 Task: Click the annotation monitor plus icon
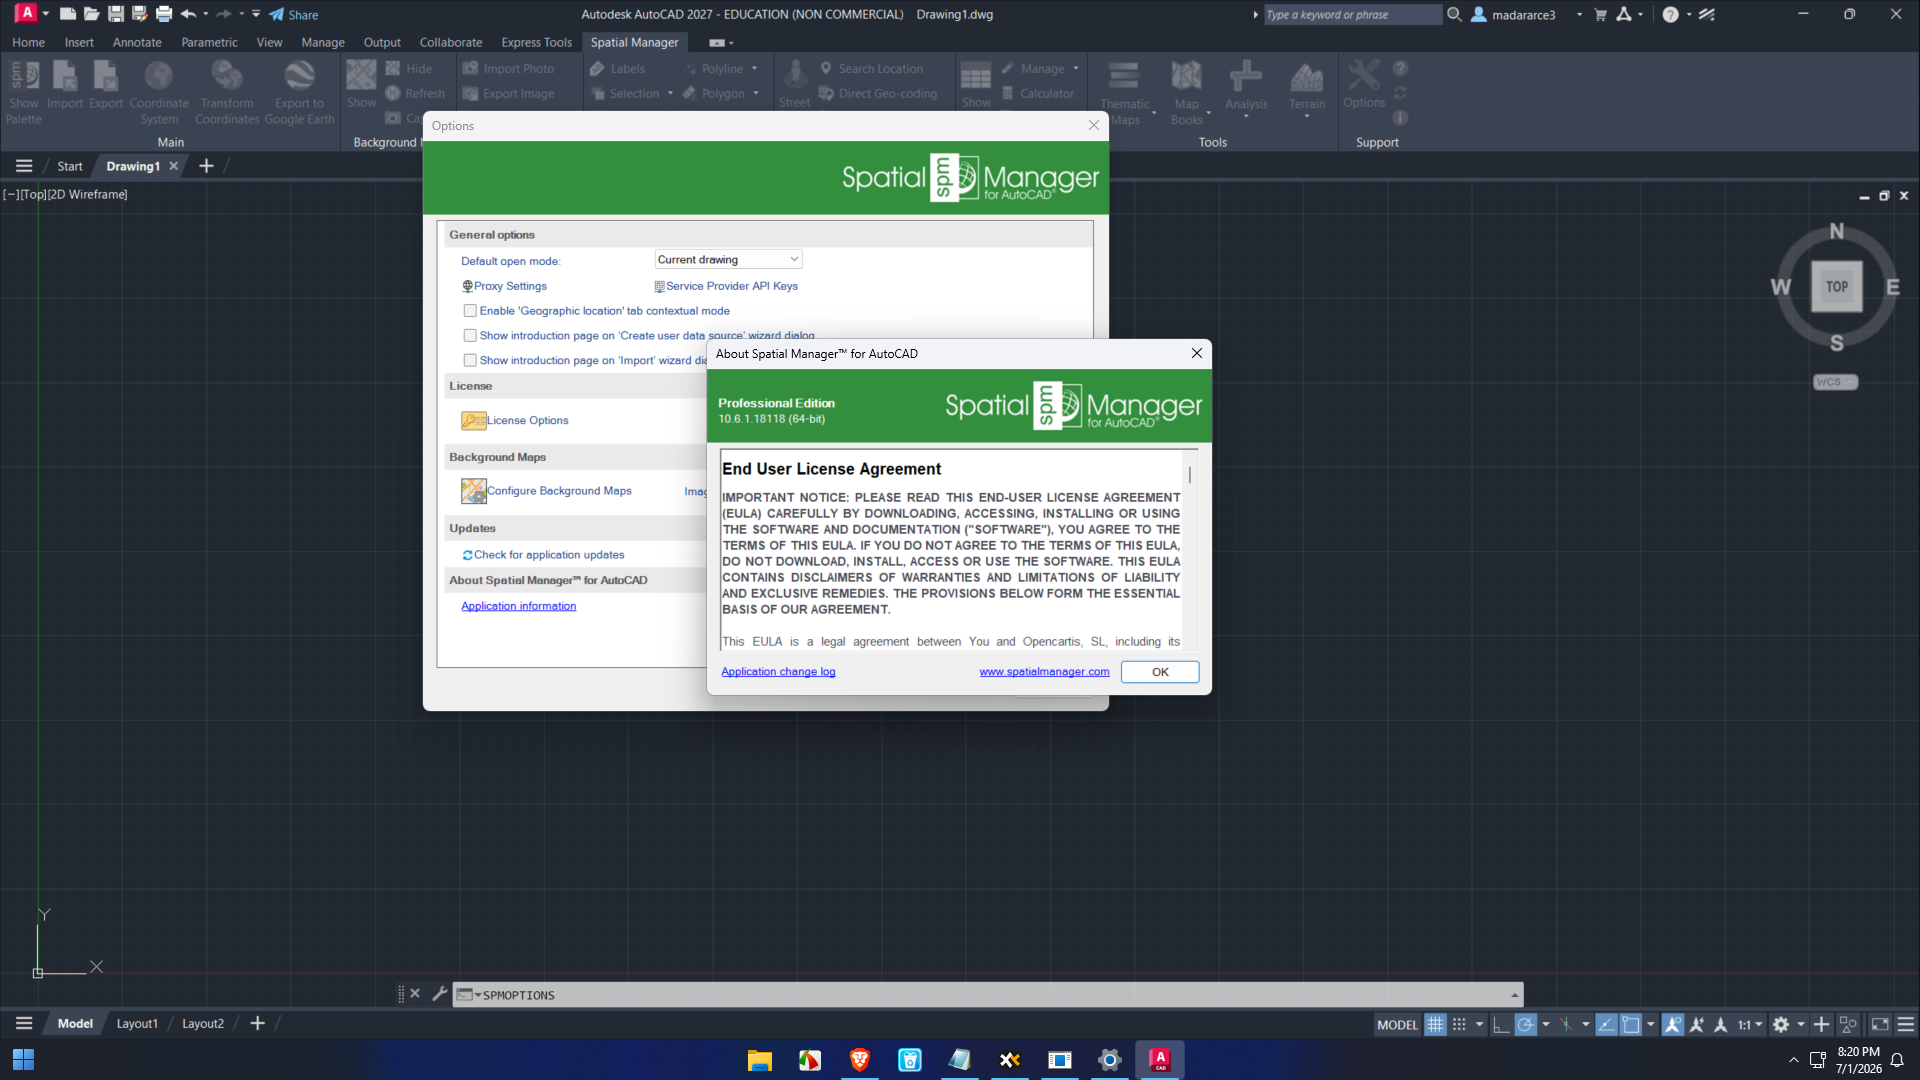[1821, 1024]
